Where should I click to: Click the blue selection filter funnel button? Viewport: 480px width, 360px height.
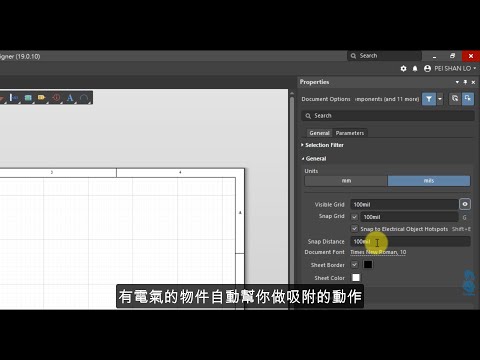coord(429,99)
